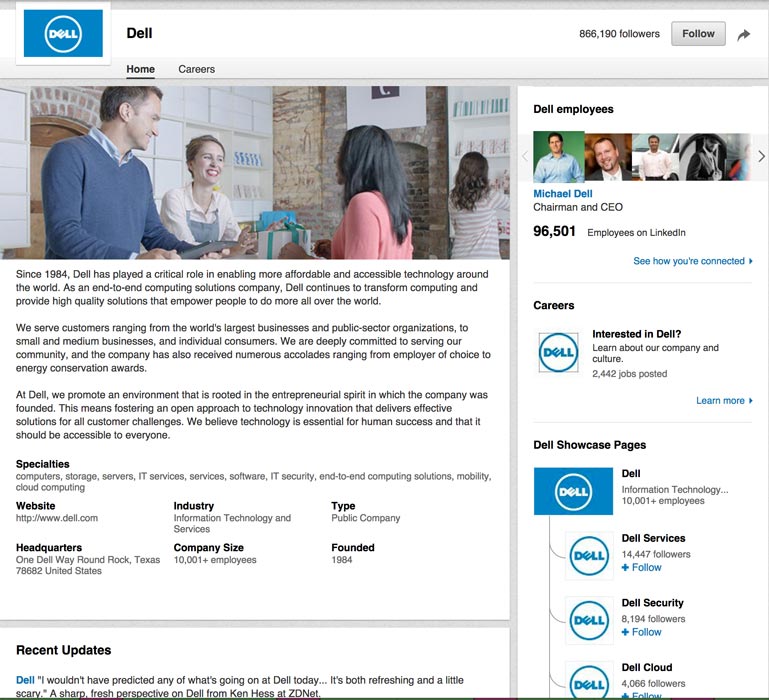This screenshot has width=769, height=700.
Task: Open the Dell showcase page title
Action: (631, 473)
